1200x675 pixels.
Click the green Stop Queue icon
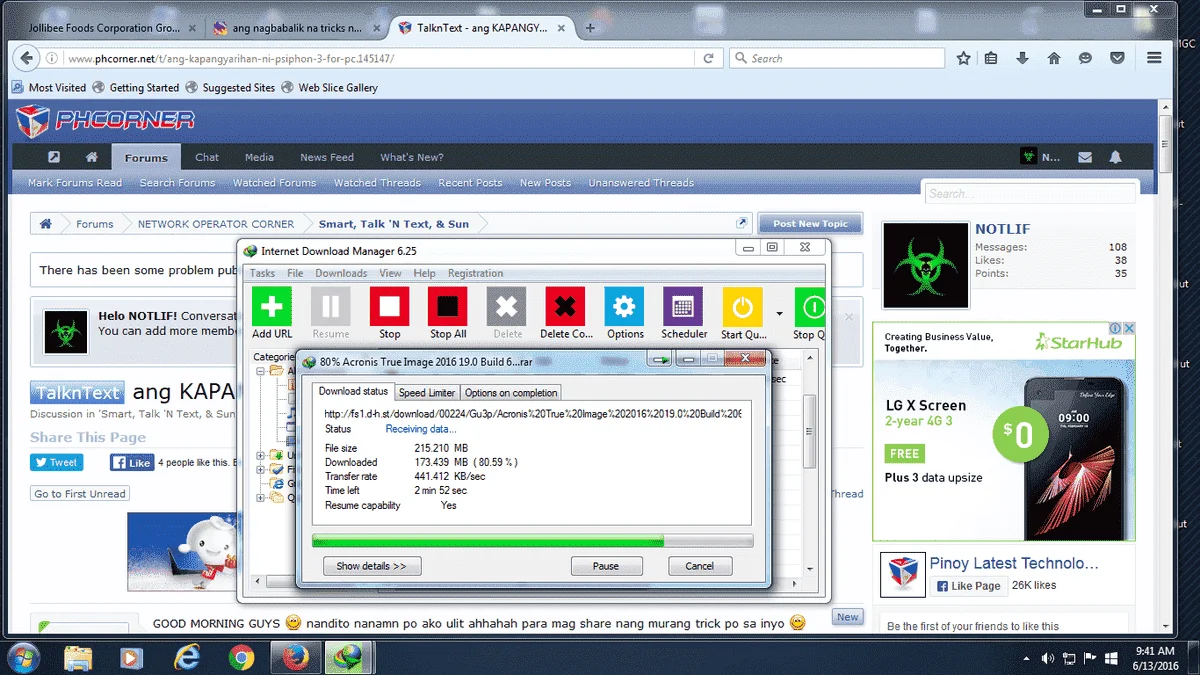point(810,306)
